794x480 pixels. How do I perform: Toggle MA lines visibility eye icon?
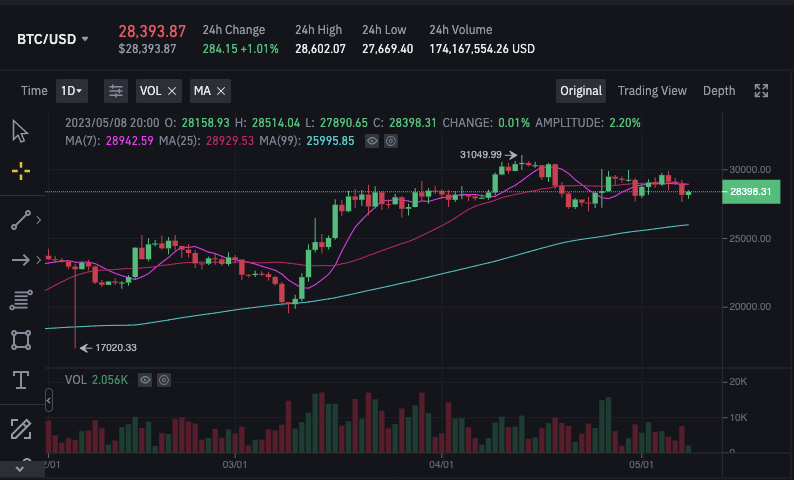click(372, 141)
